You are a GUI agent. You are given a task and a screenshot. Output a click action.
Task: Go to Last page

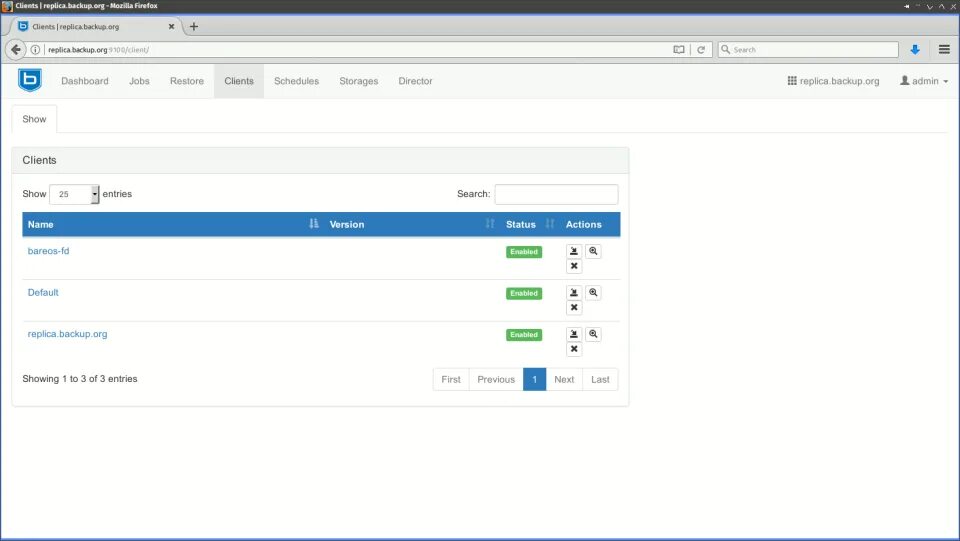(600, 379)
